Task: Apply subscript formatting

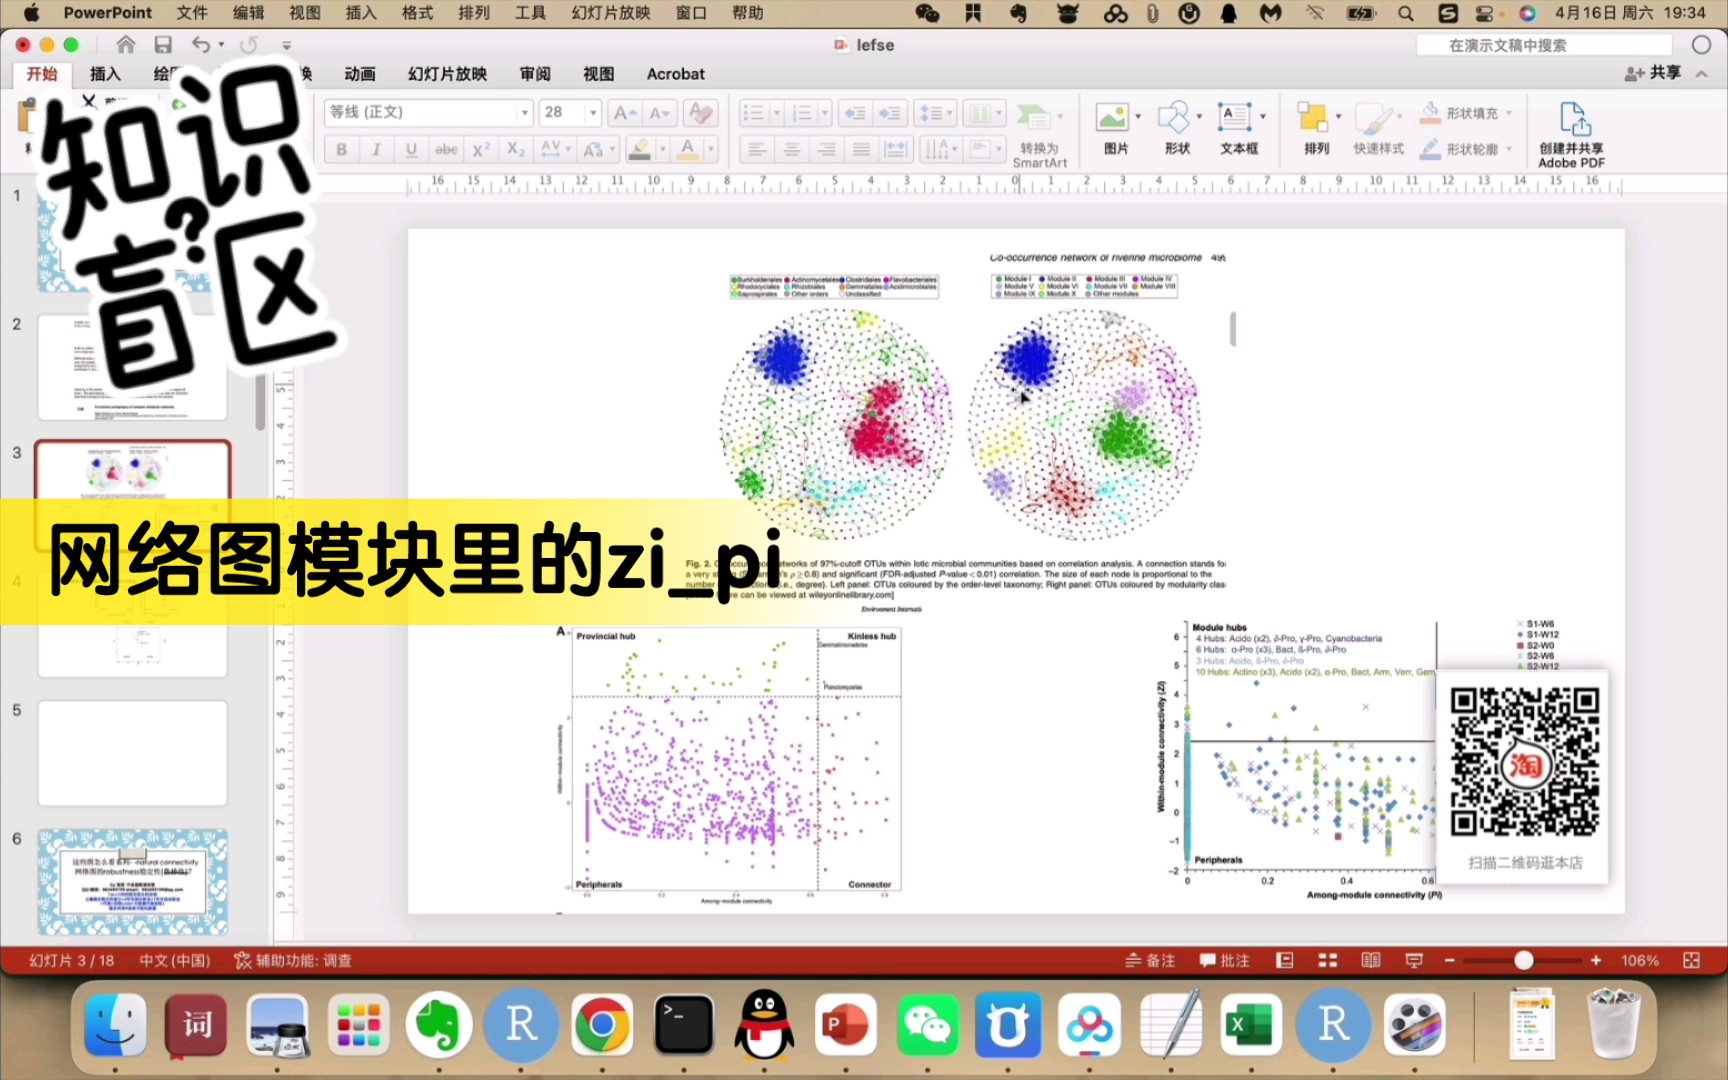Action: point(515,150)
